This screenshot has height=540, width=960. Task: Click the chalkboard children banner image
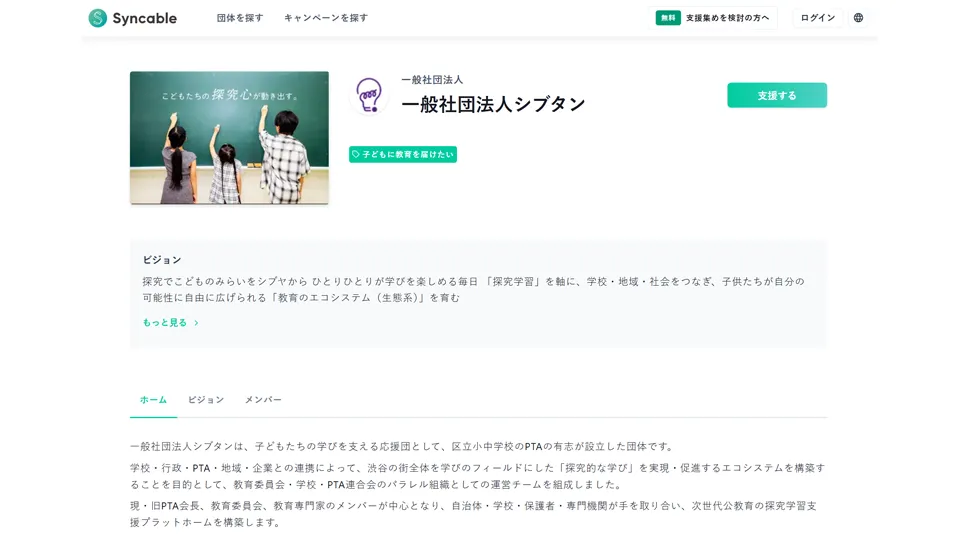(x=229, y=137)
